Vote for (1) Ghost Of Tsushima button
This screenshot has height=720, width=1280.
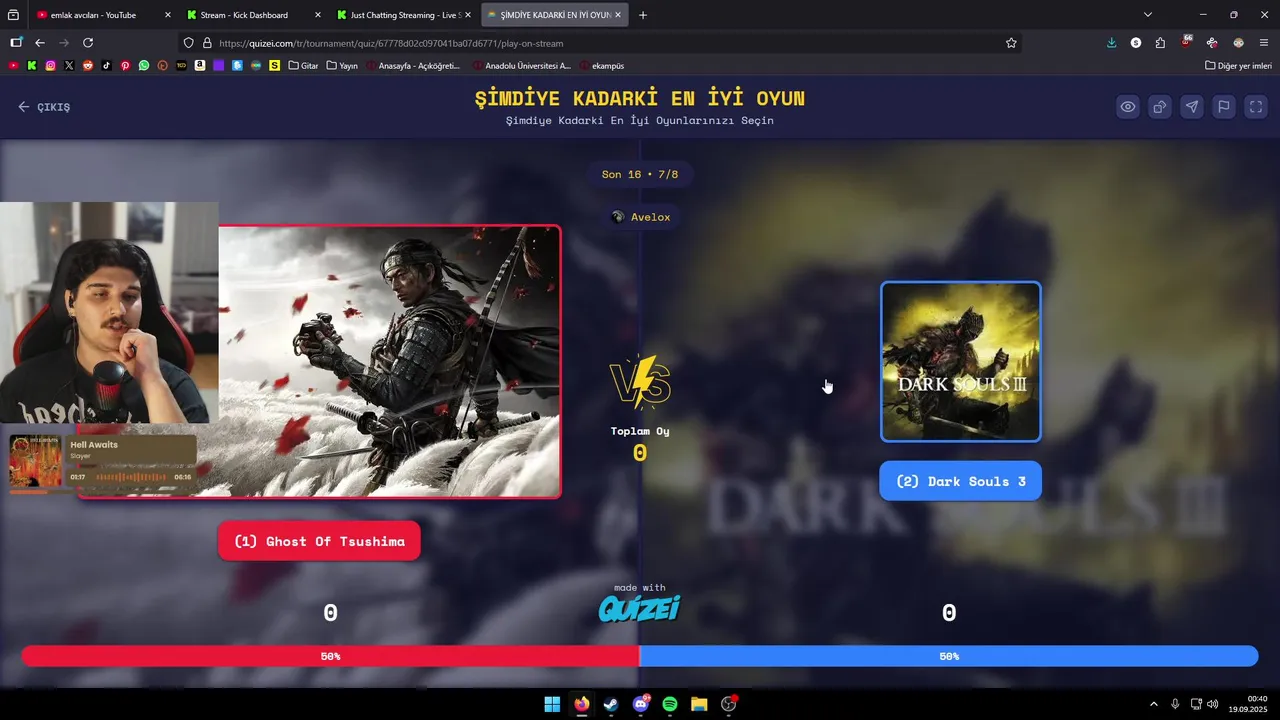coord(319,541)
